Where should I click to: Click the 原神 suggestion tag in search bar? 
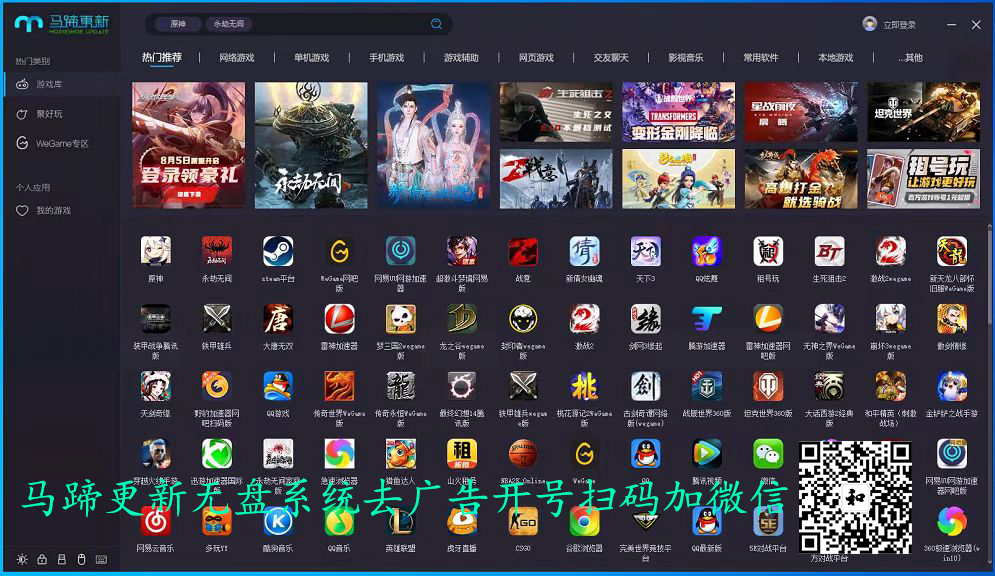178,23
